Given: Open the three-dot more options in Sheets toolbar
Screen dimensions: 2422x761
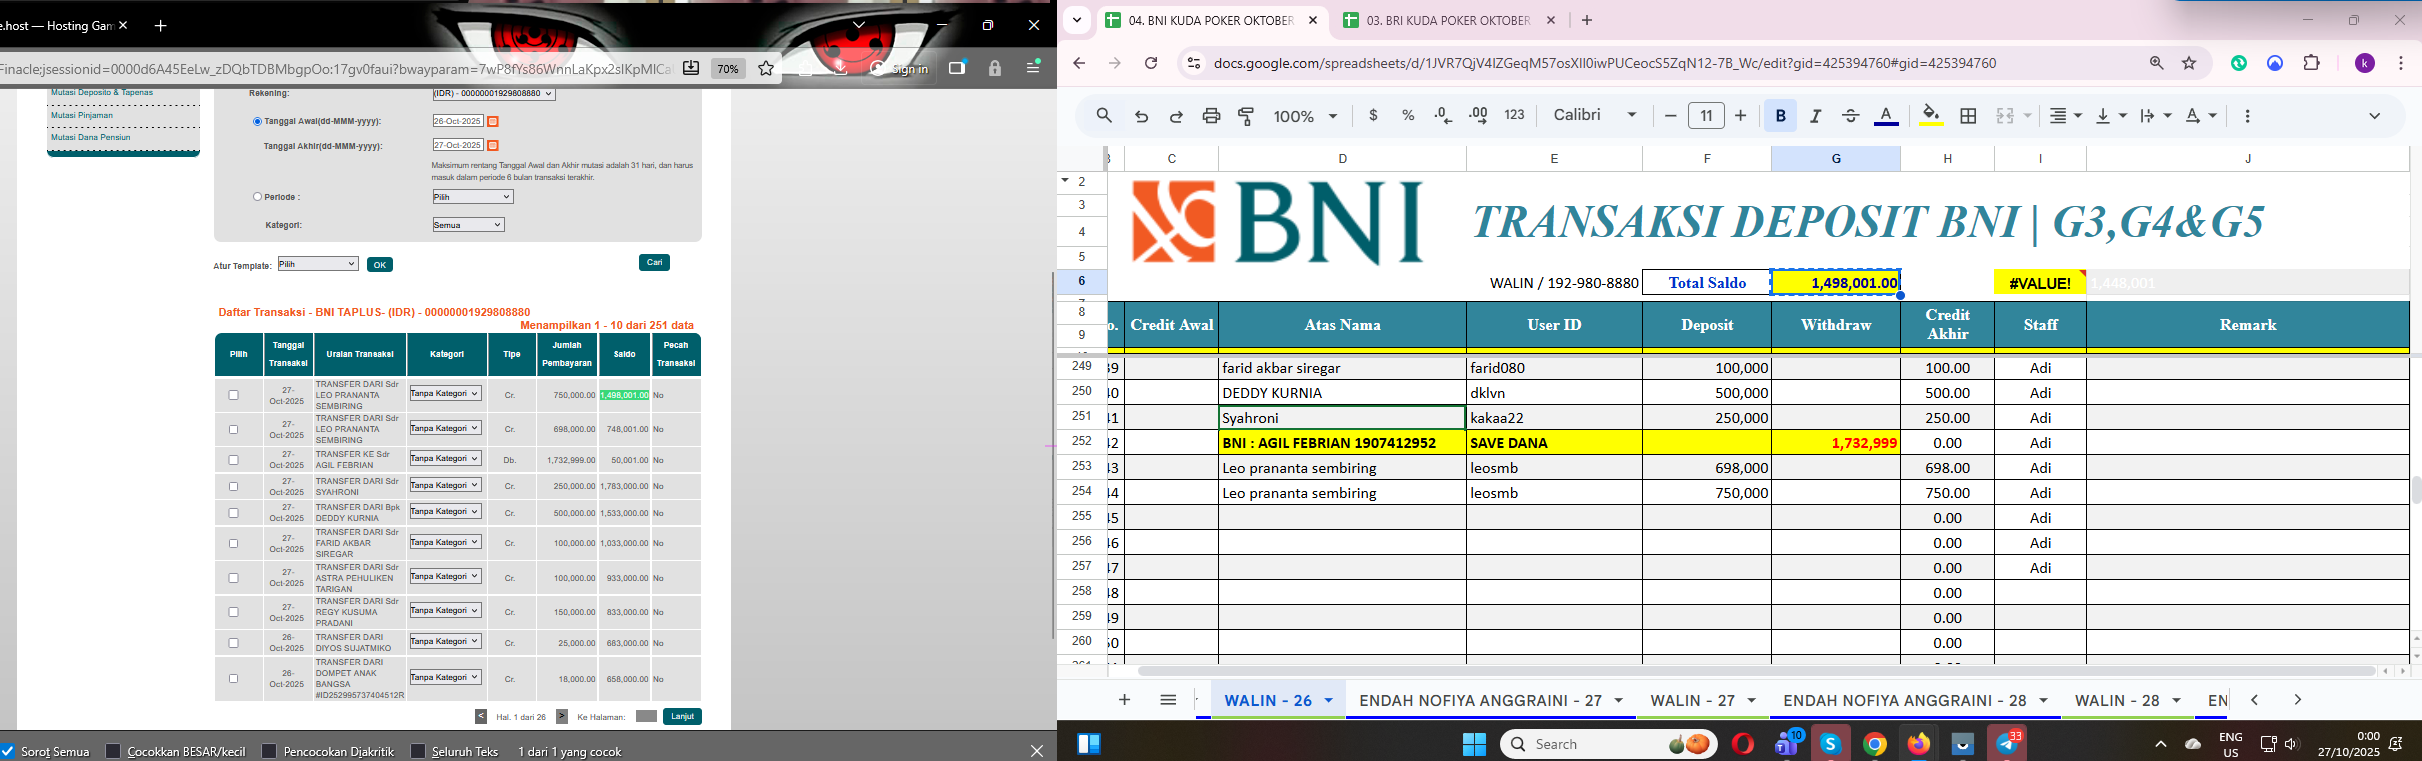Looking at the screenshot, I should [x=2247, y=116].
